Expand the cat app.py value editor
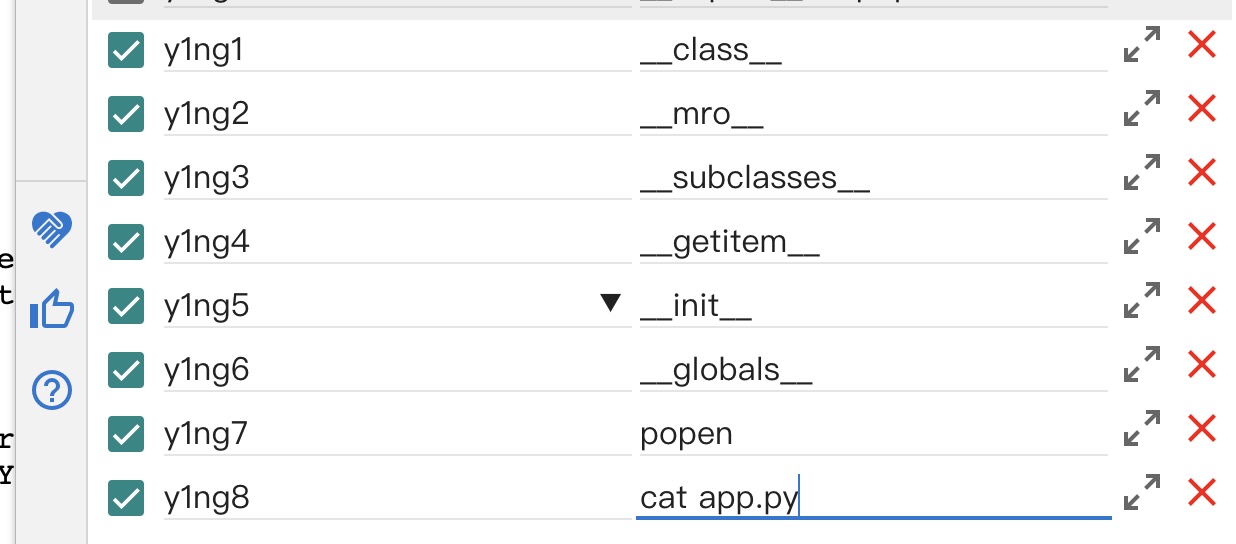The width and height of the screenshot is (1236, 544). pos(1142,493)
